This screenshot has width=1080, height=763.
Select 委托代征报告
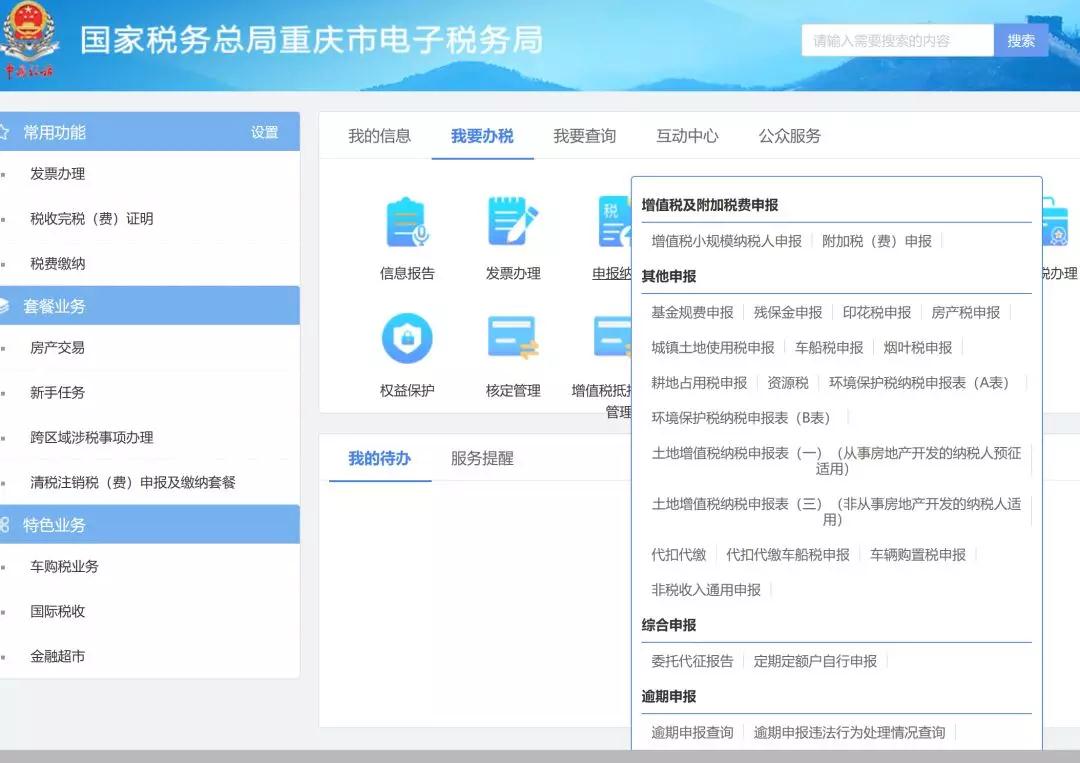click(x=692, y=661)
